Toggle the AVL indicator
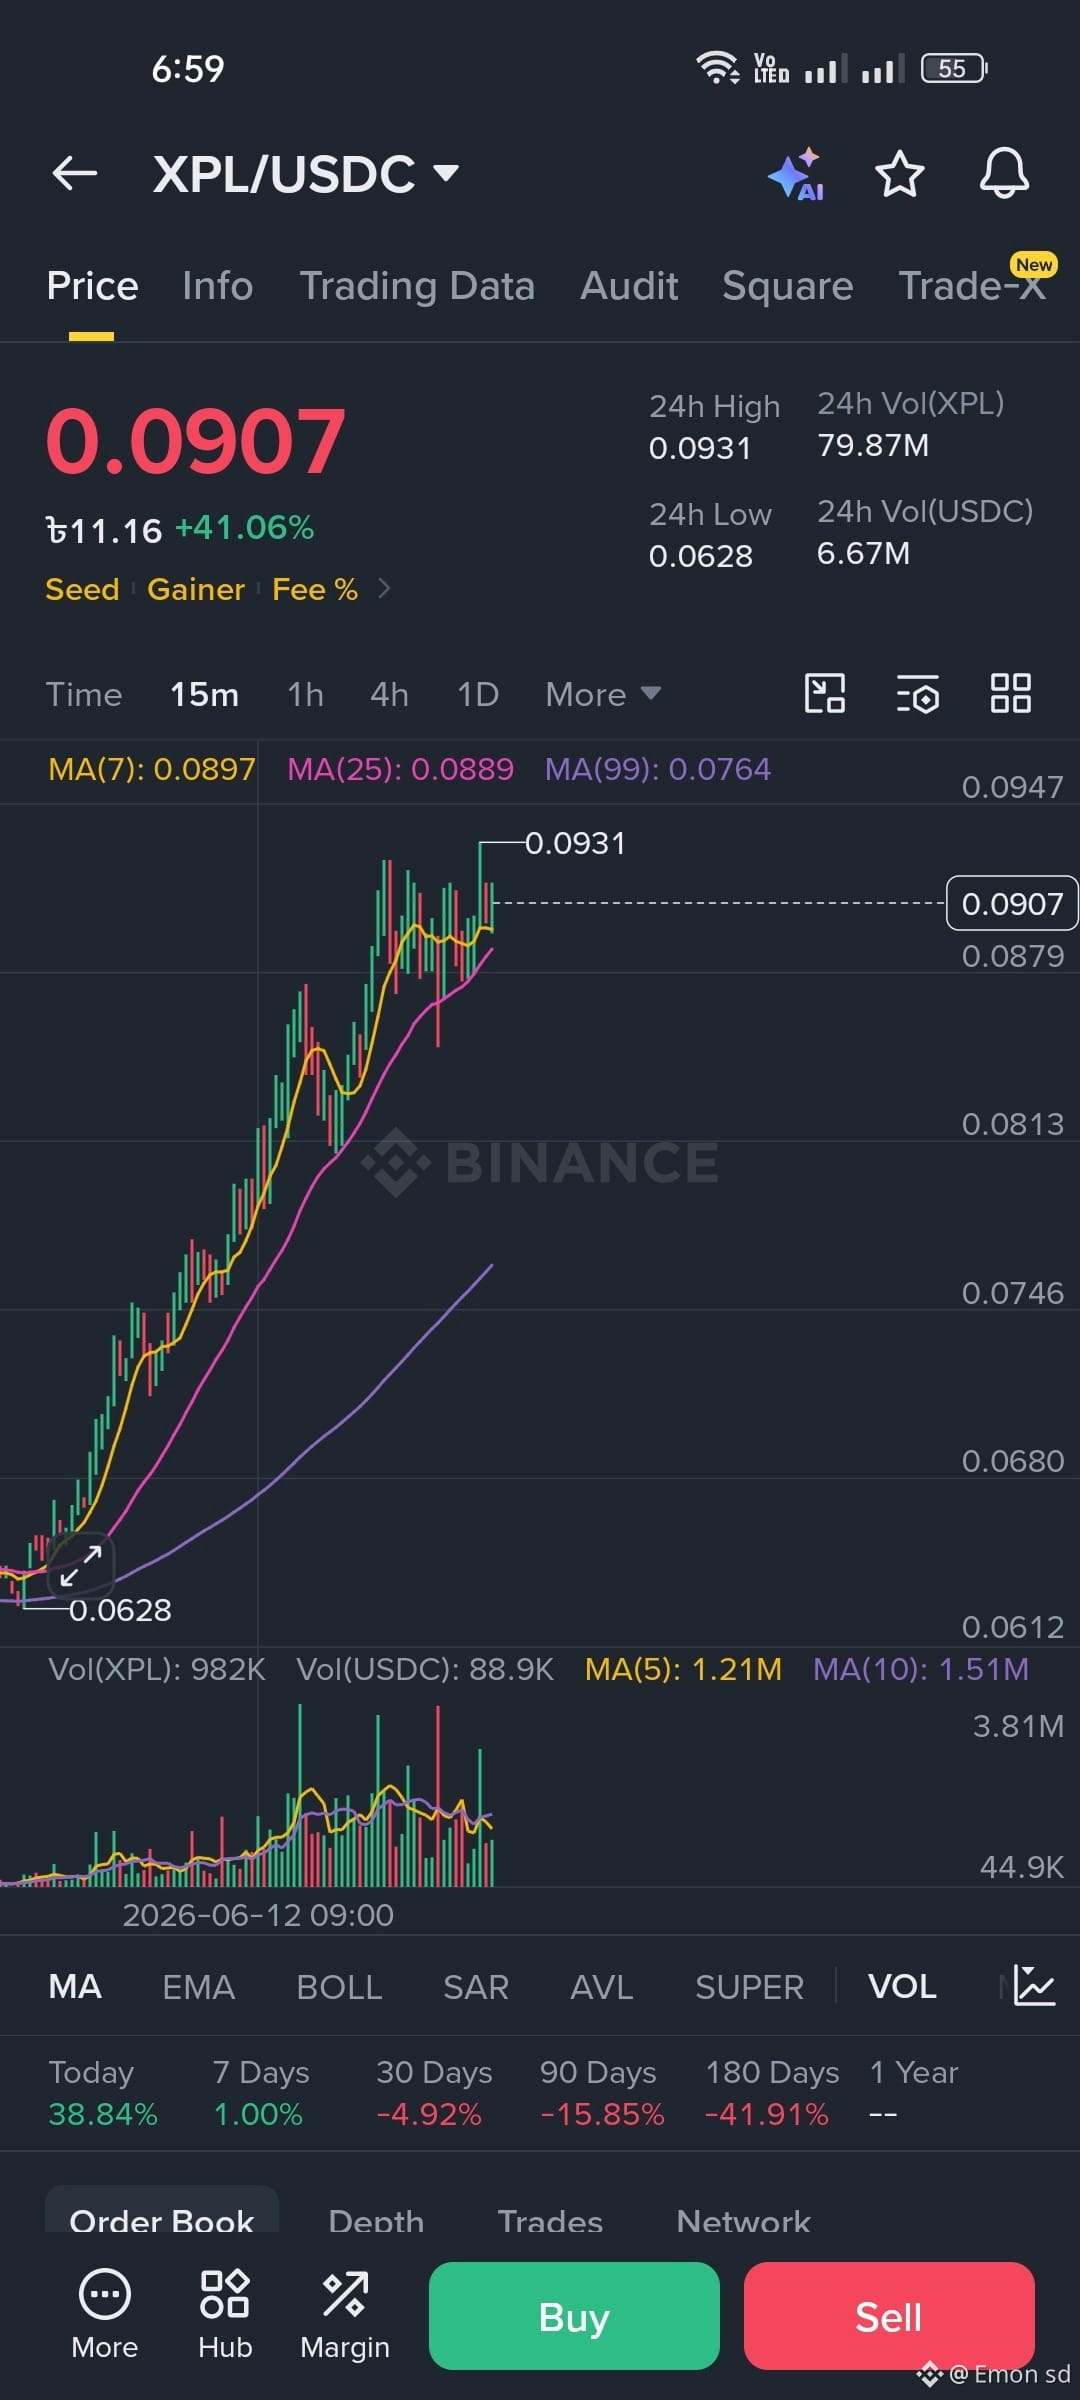 pyautogui.click(x=602, y=1986)
